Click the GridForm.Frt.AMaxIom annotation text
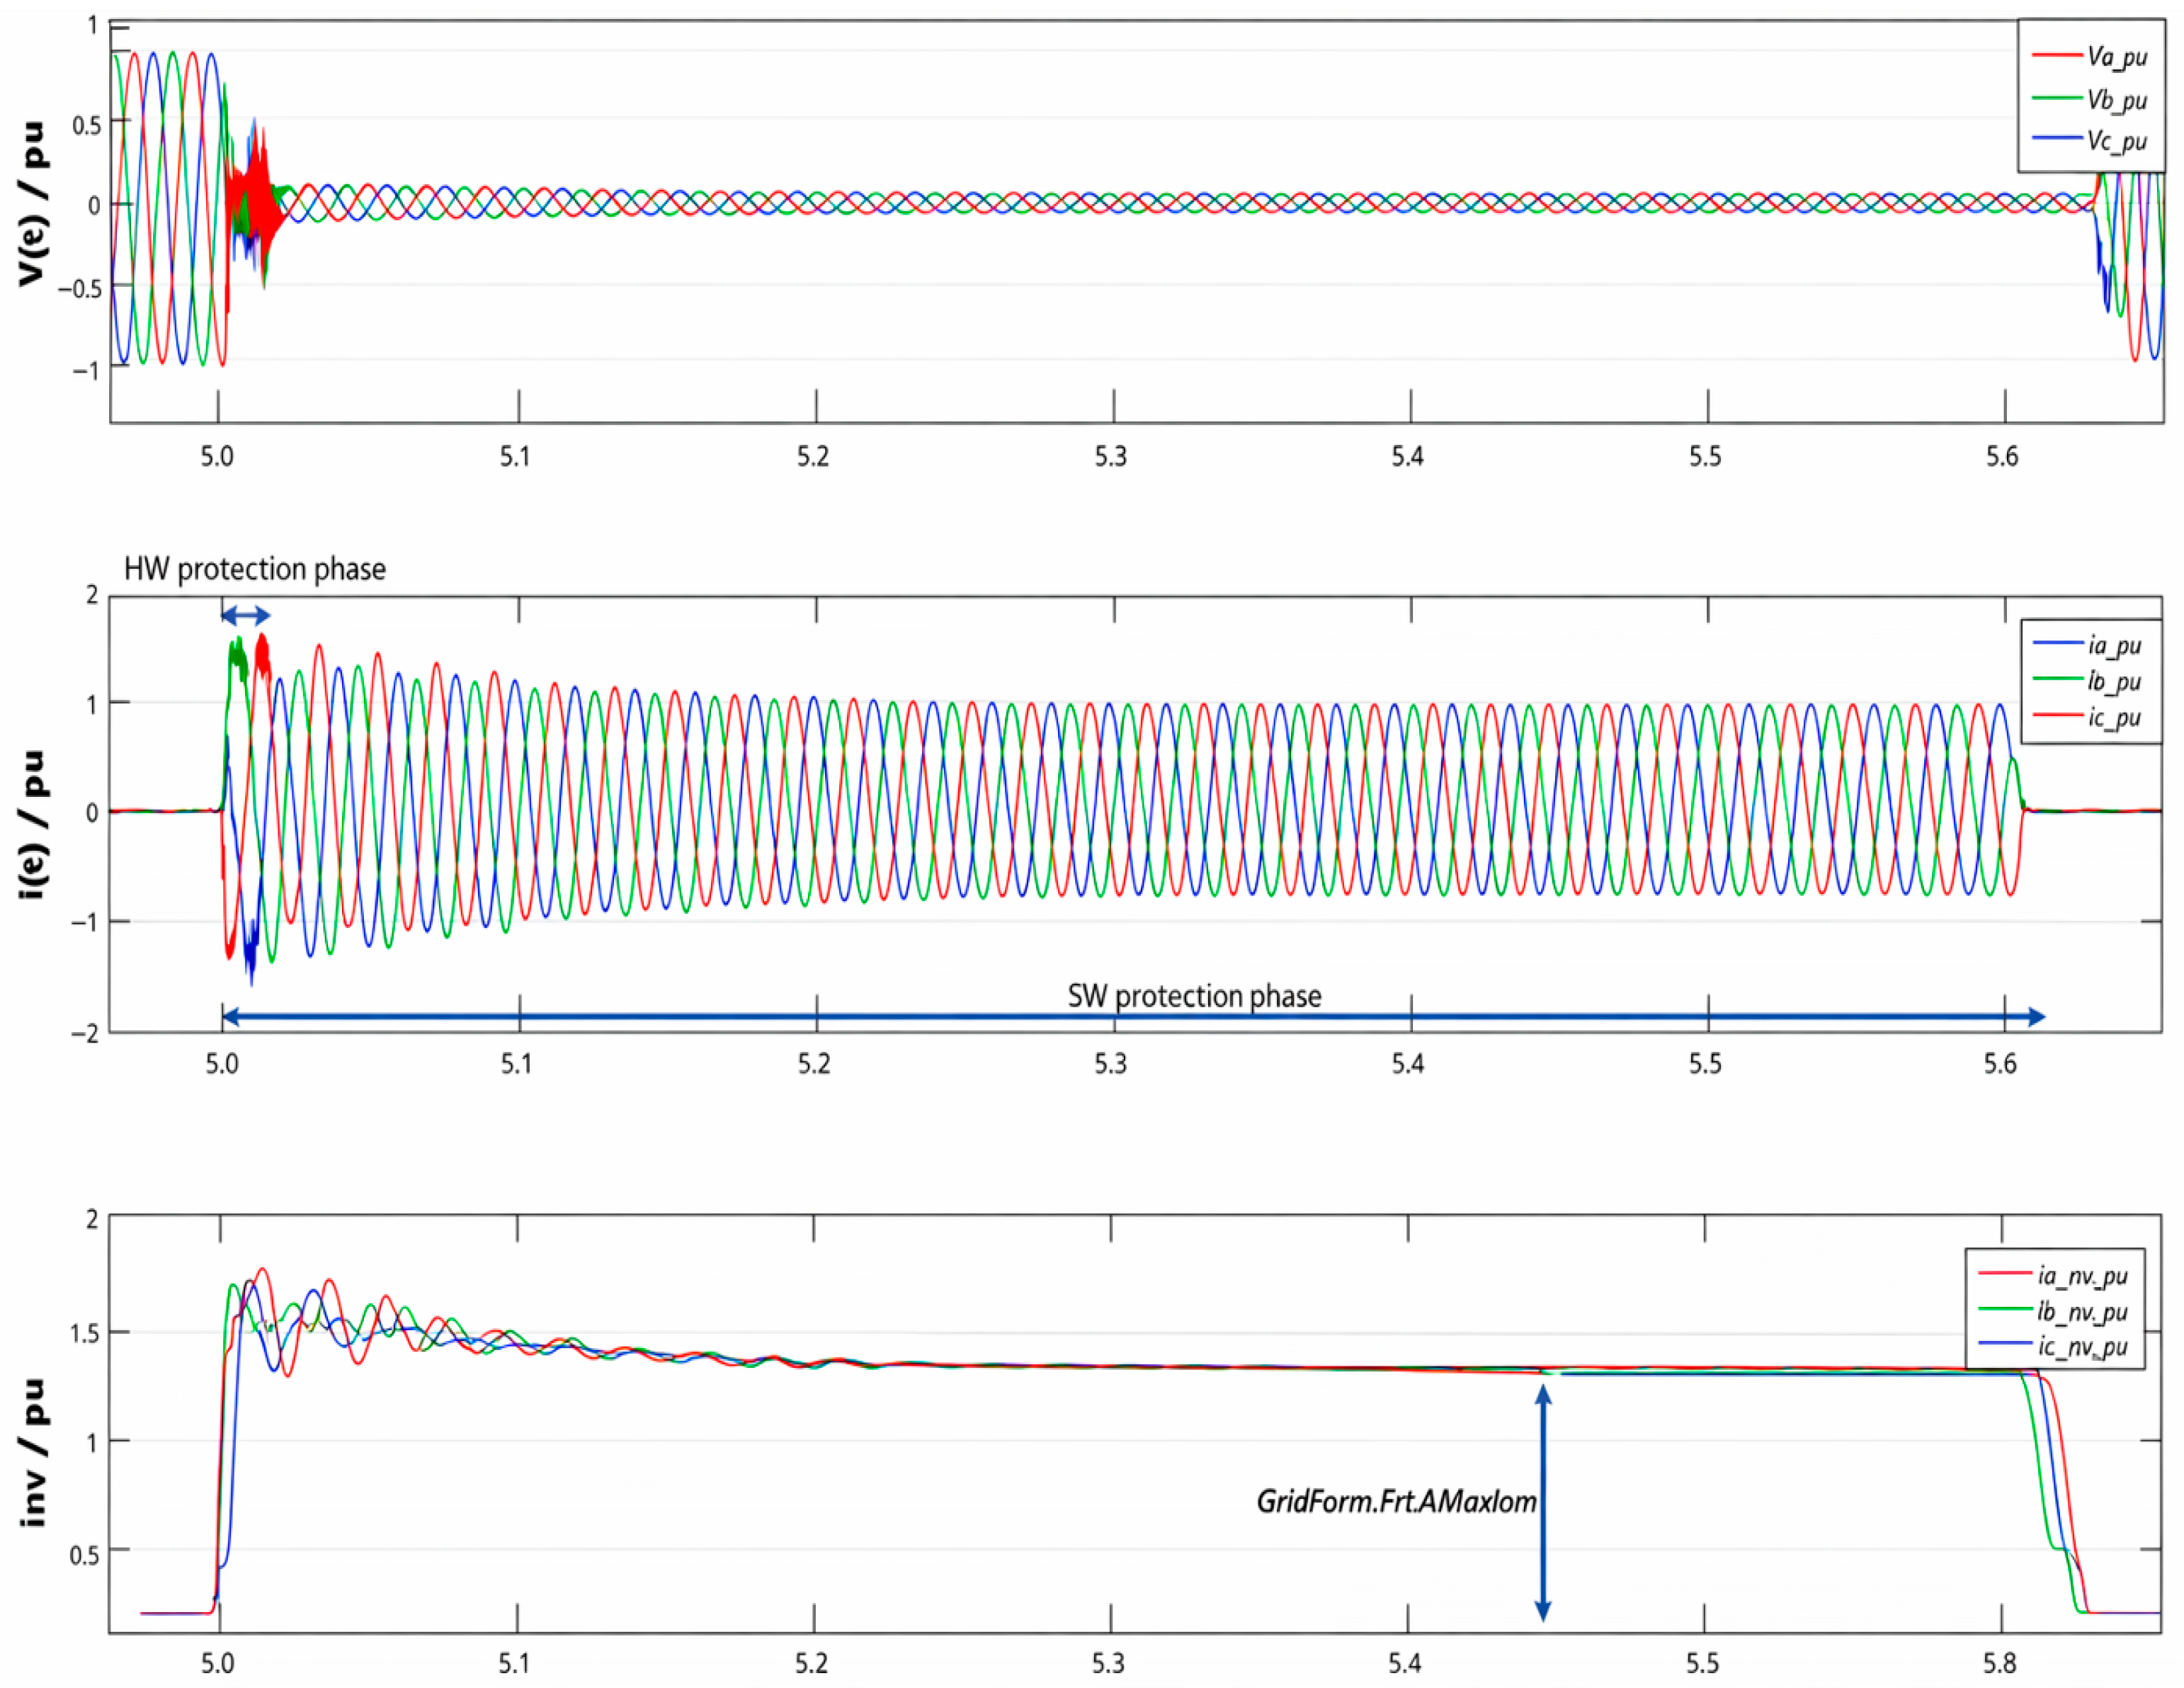2184x1688 pixels. (1396, 1501)
